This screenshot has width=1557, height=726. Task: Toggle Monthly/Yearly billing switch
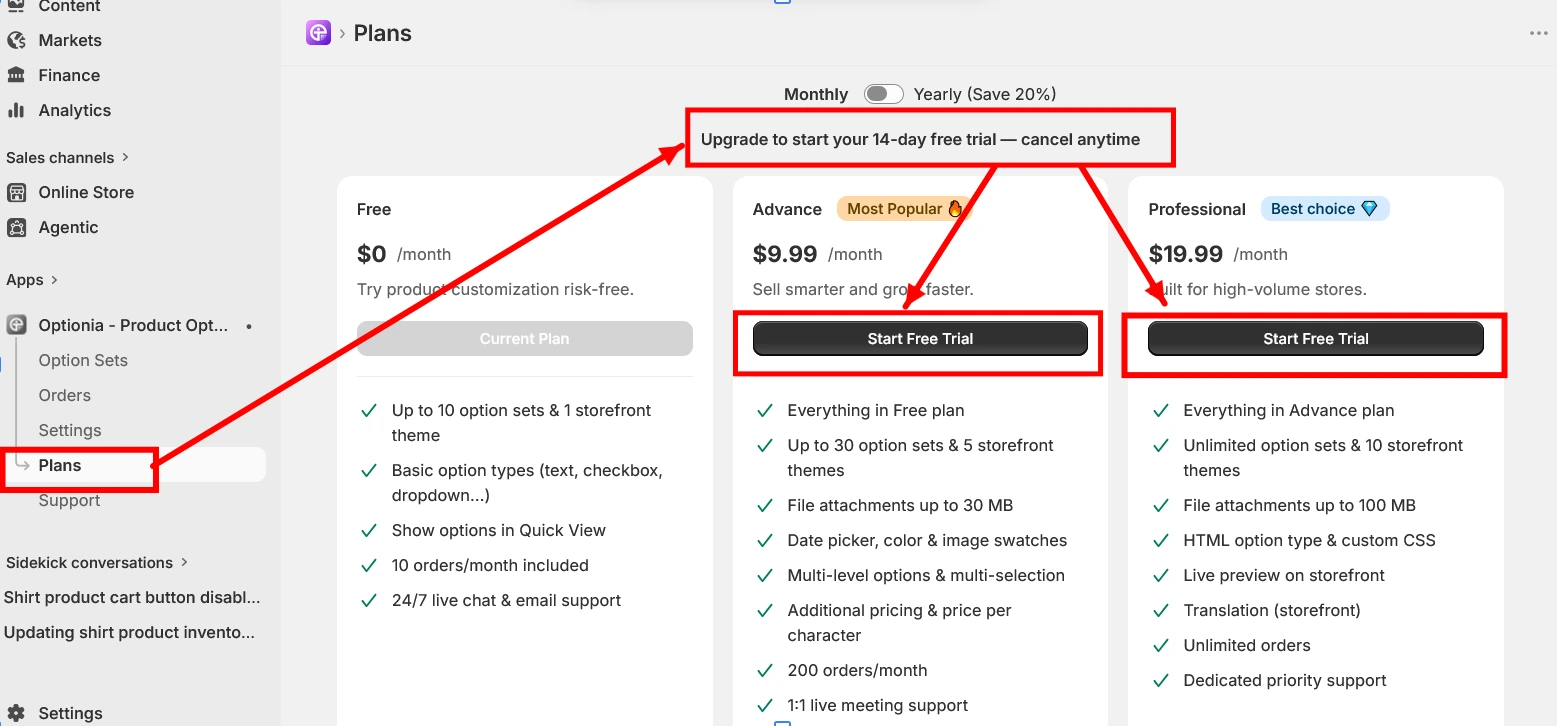[884, 94]
